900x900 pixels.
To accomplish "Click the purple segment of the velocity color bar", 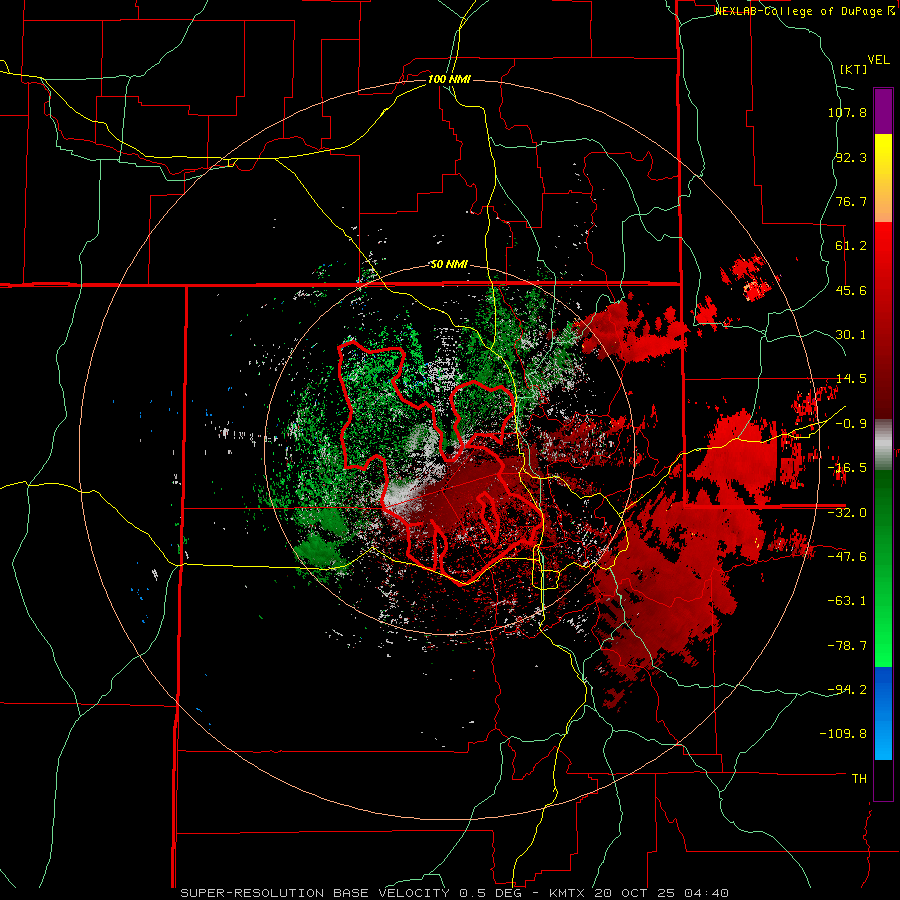I will 883,111.
